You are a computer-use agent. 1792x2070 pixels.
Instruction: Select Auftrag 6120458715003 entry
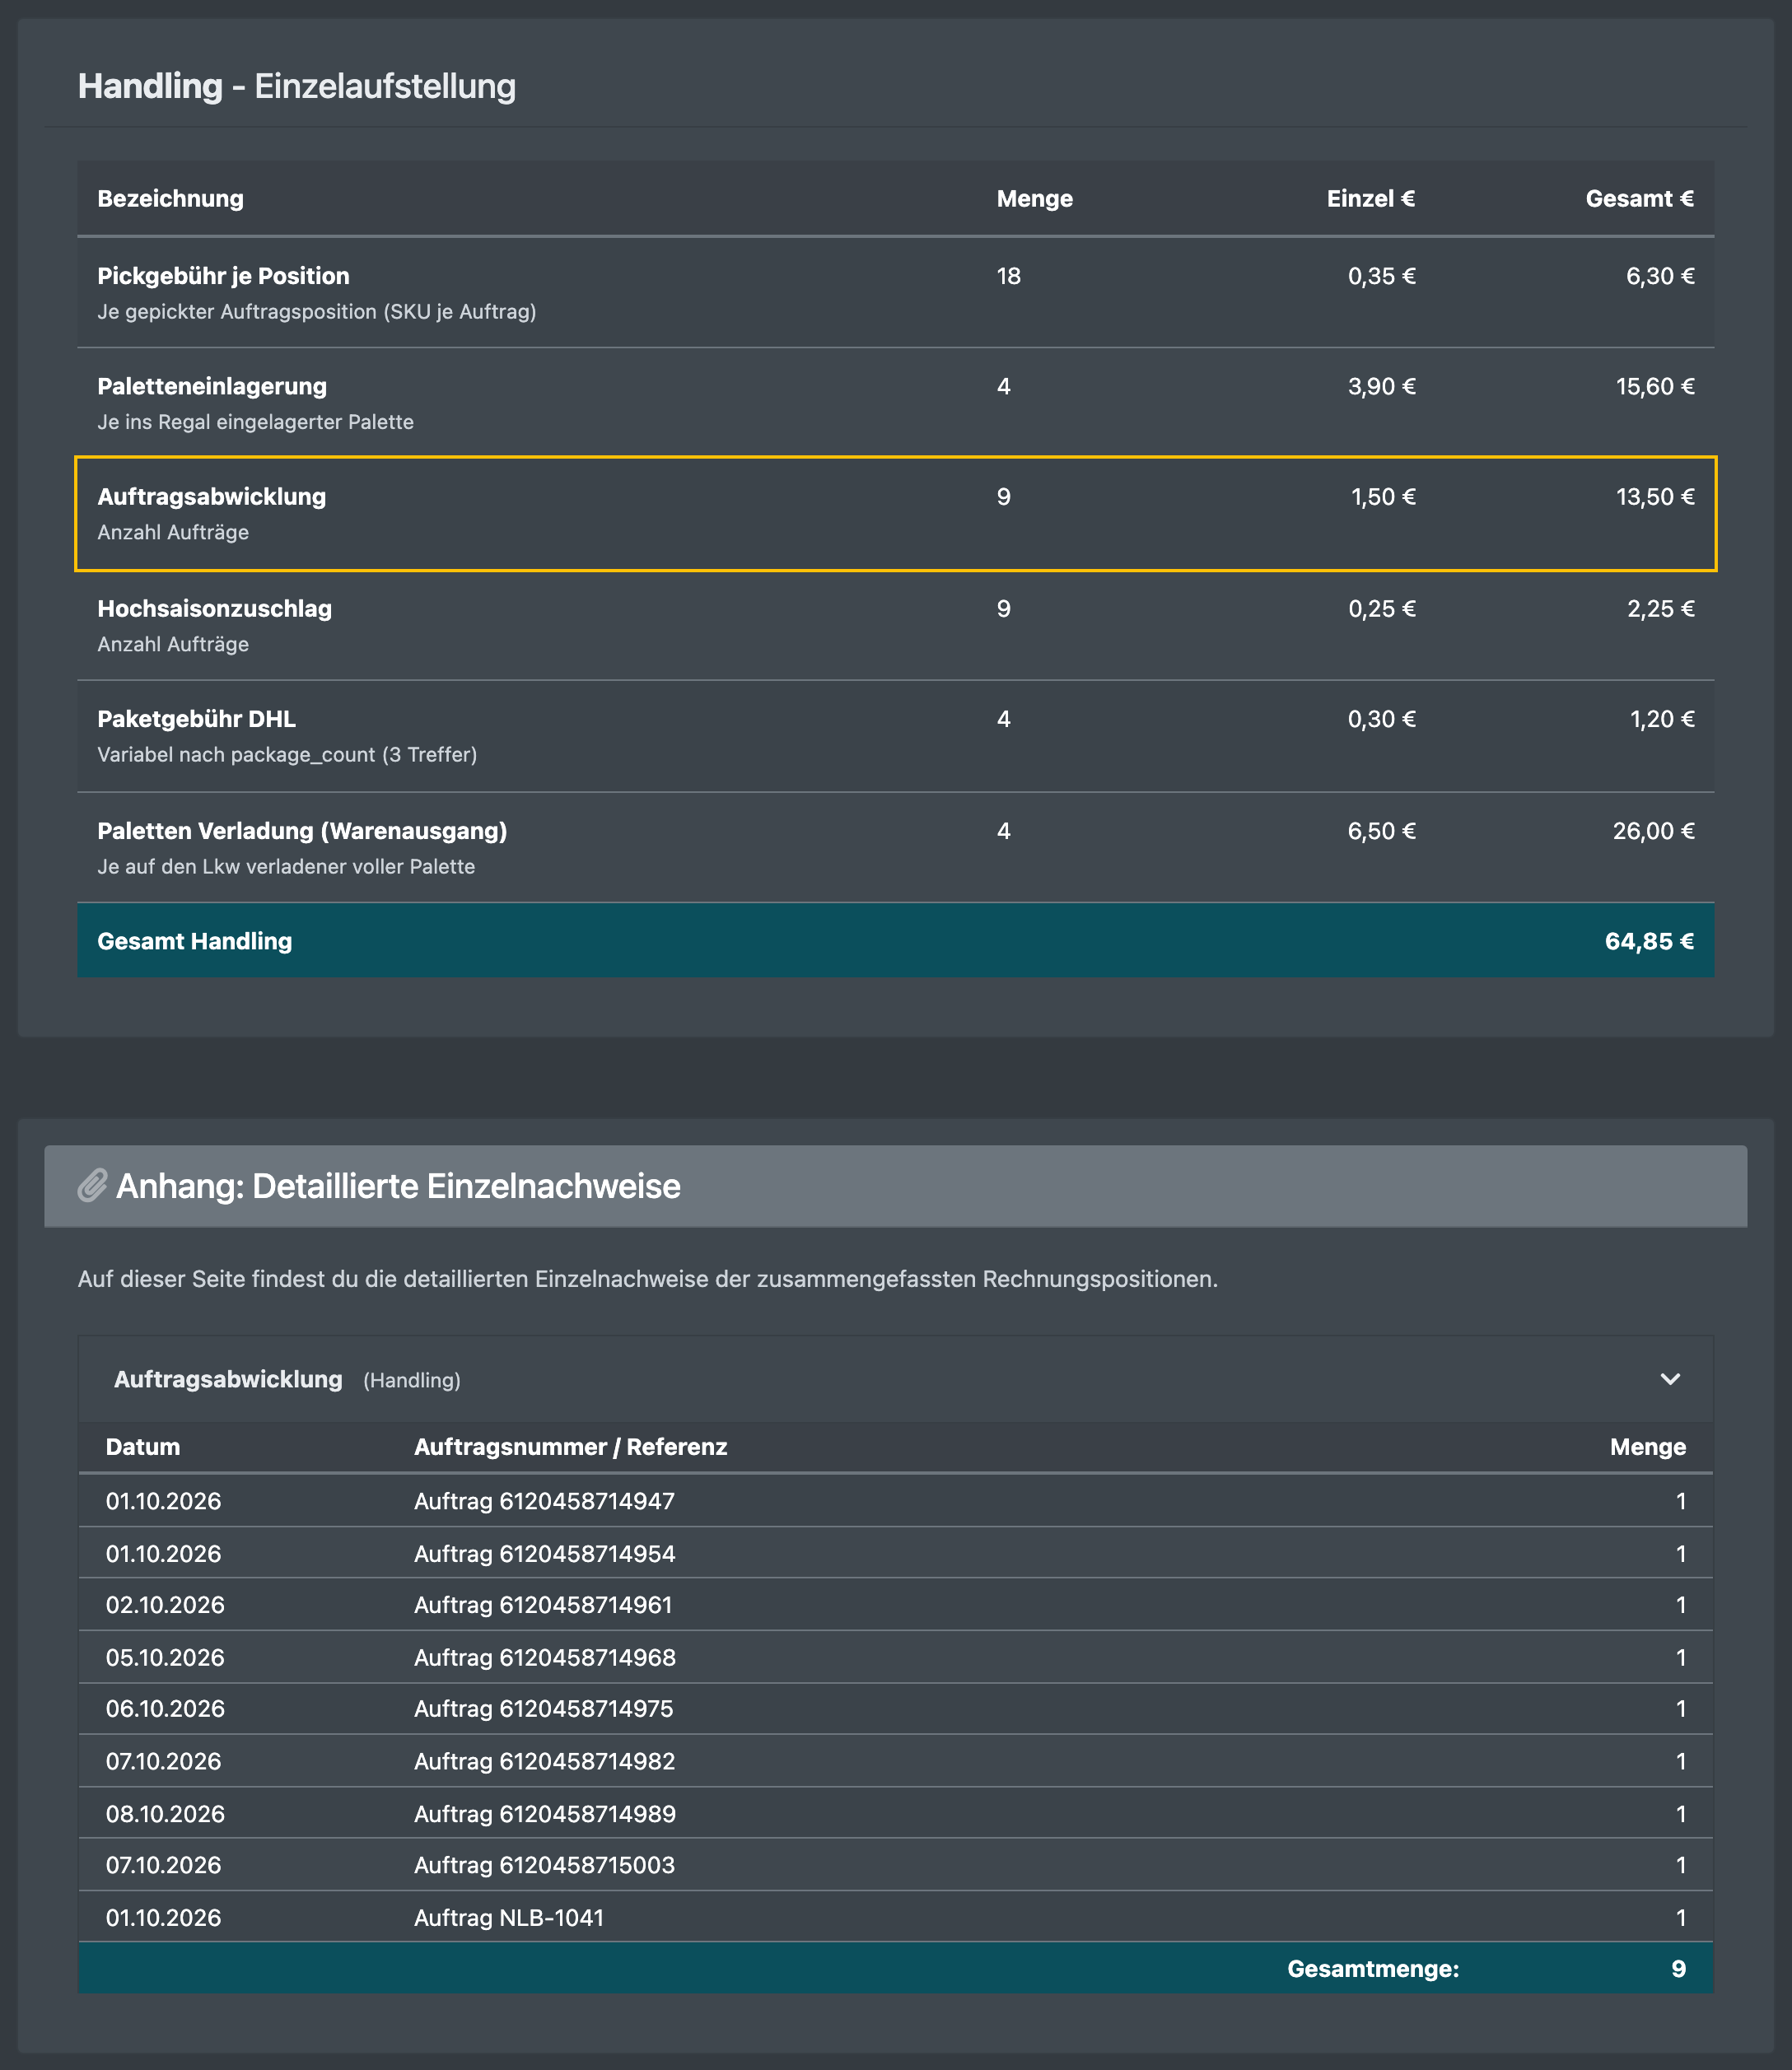(x=544, y=1865)
